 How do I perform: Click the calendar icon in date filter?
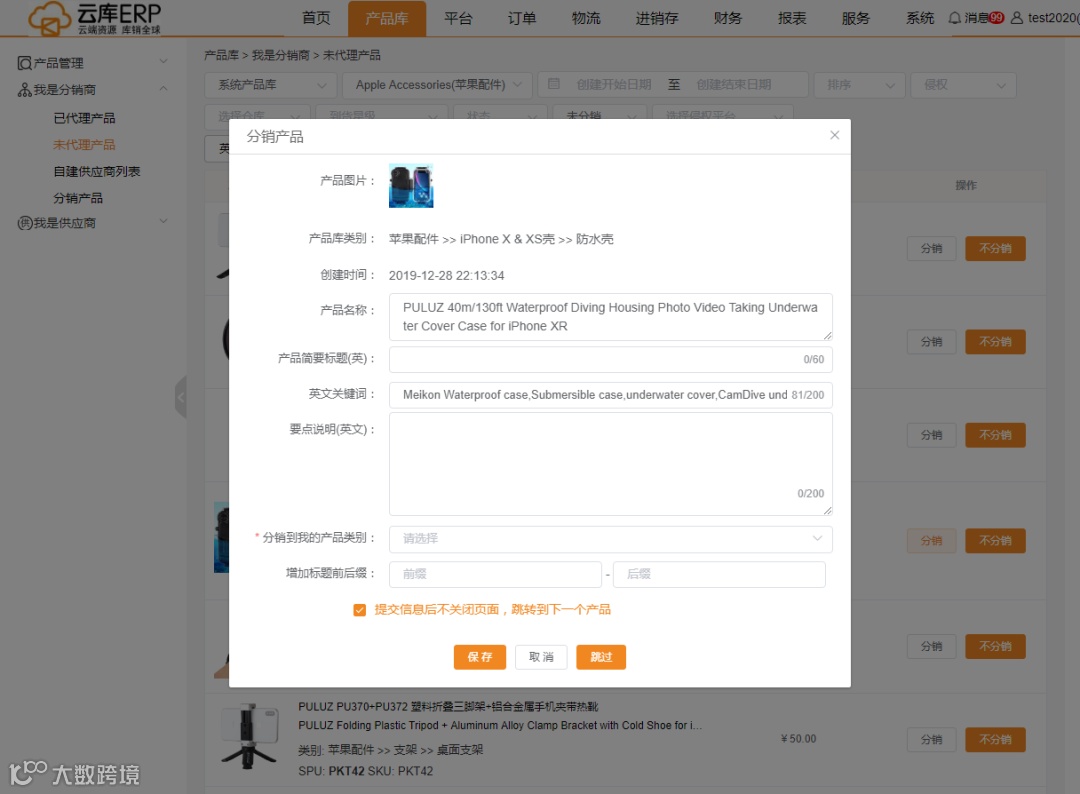[553, 84]
